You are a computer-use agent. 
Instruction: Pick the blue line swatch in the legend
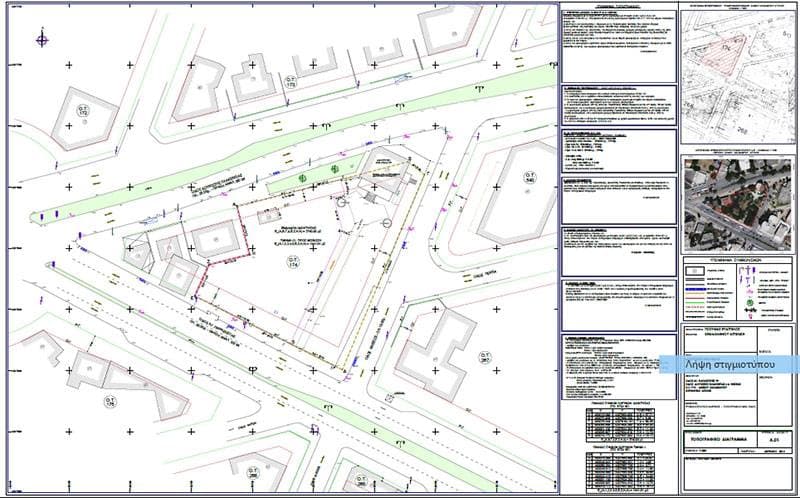coord(695,287)
